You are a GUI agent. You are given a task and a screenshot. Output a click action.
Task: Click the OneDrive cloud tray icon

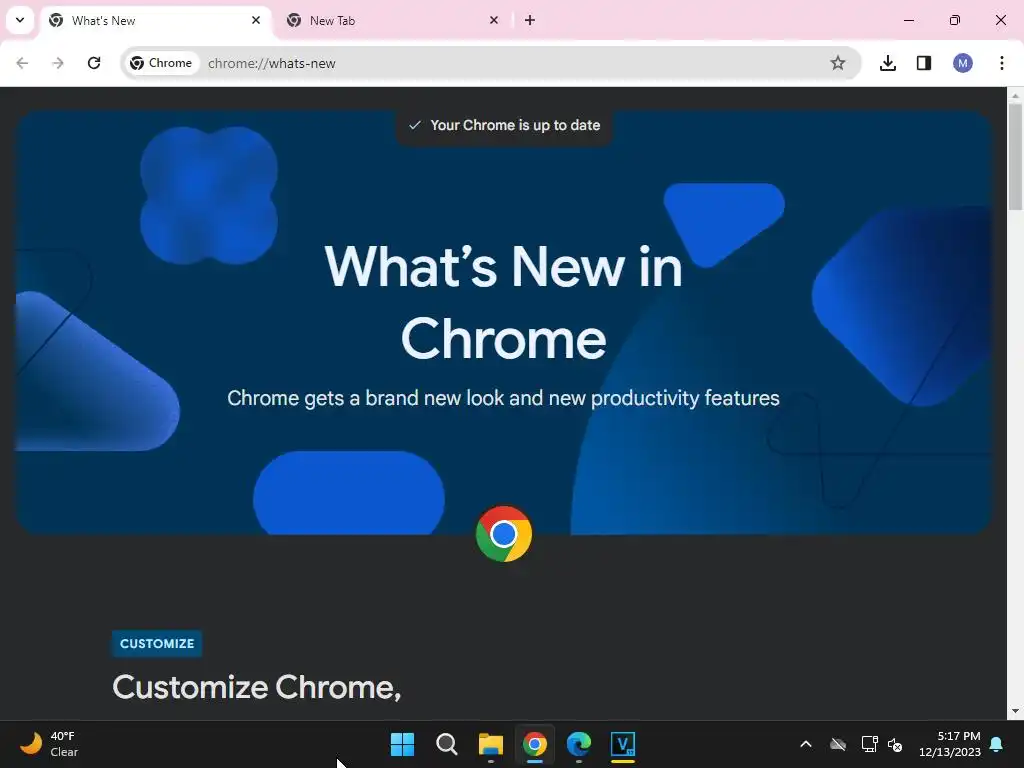[838, 744]
